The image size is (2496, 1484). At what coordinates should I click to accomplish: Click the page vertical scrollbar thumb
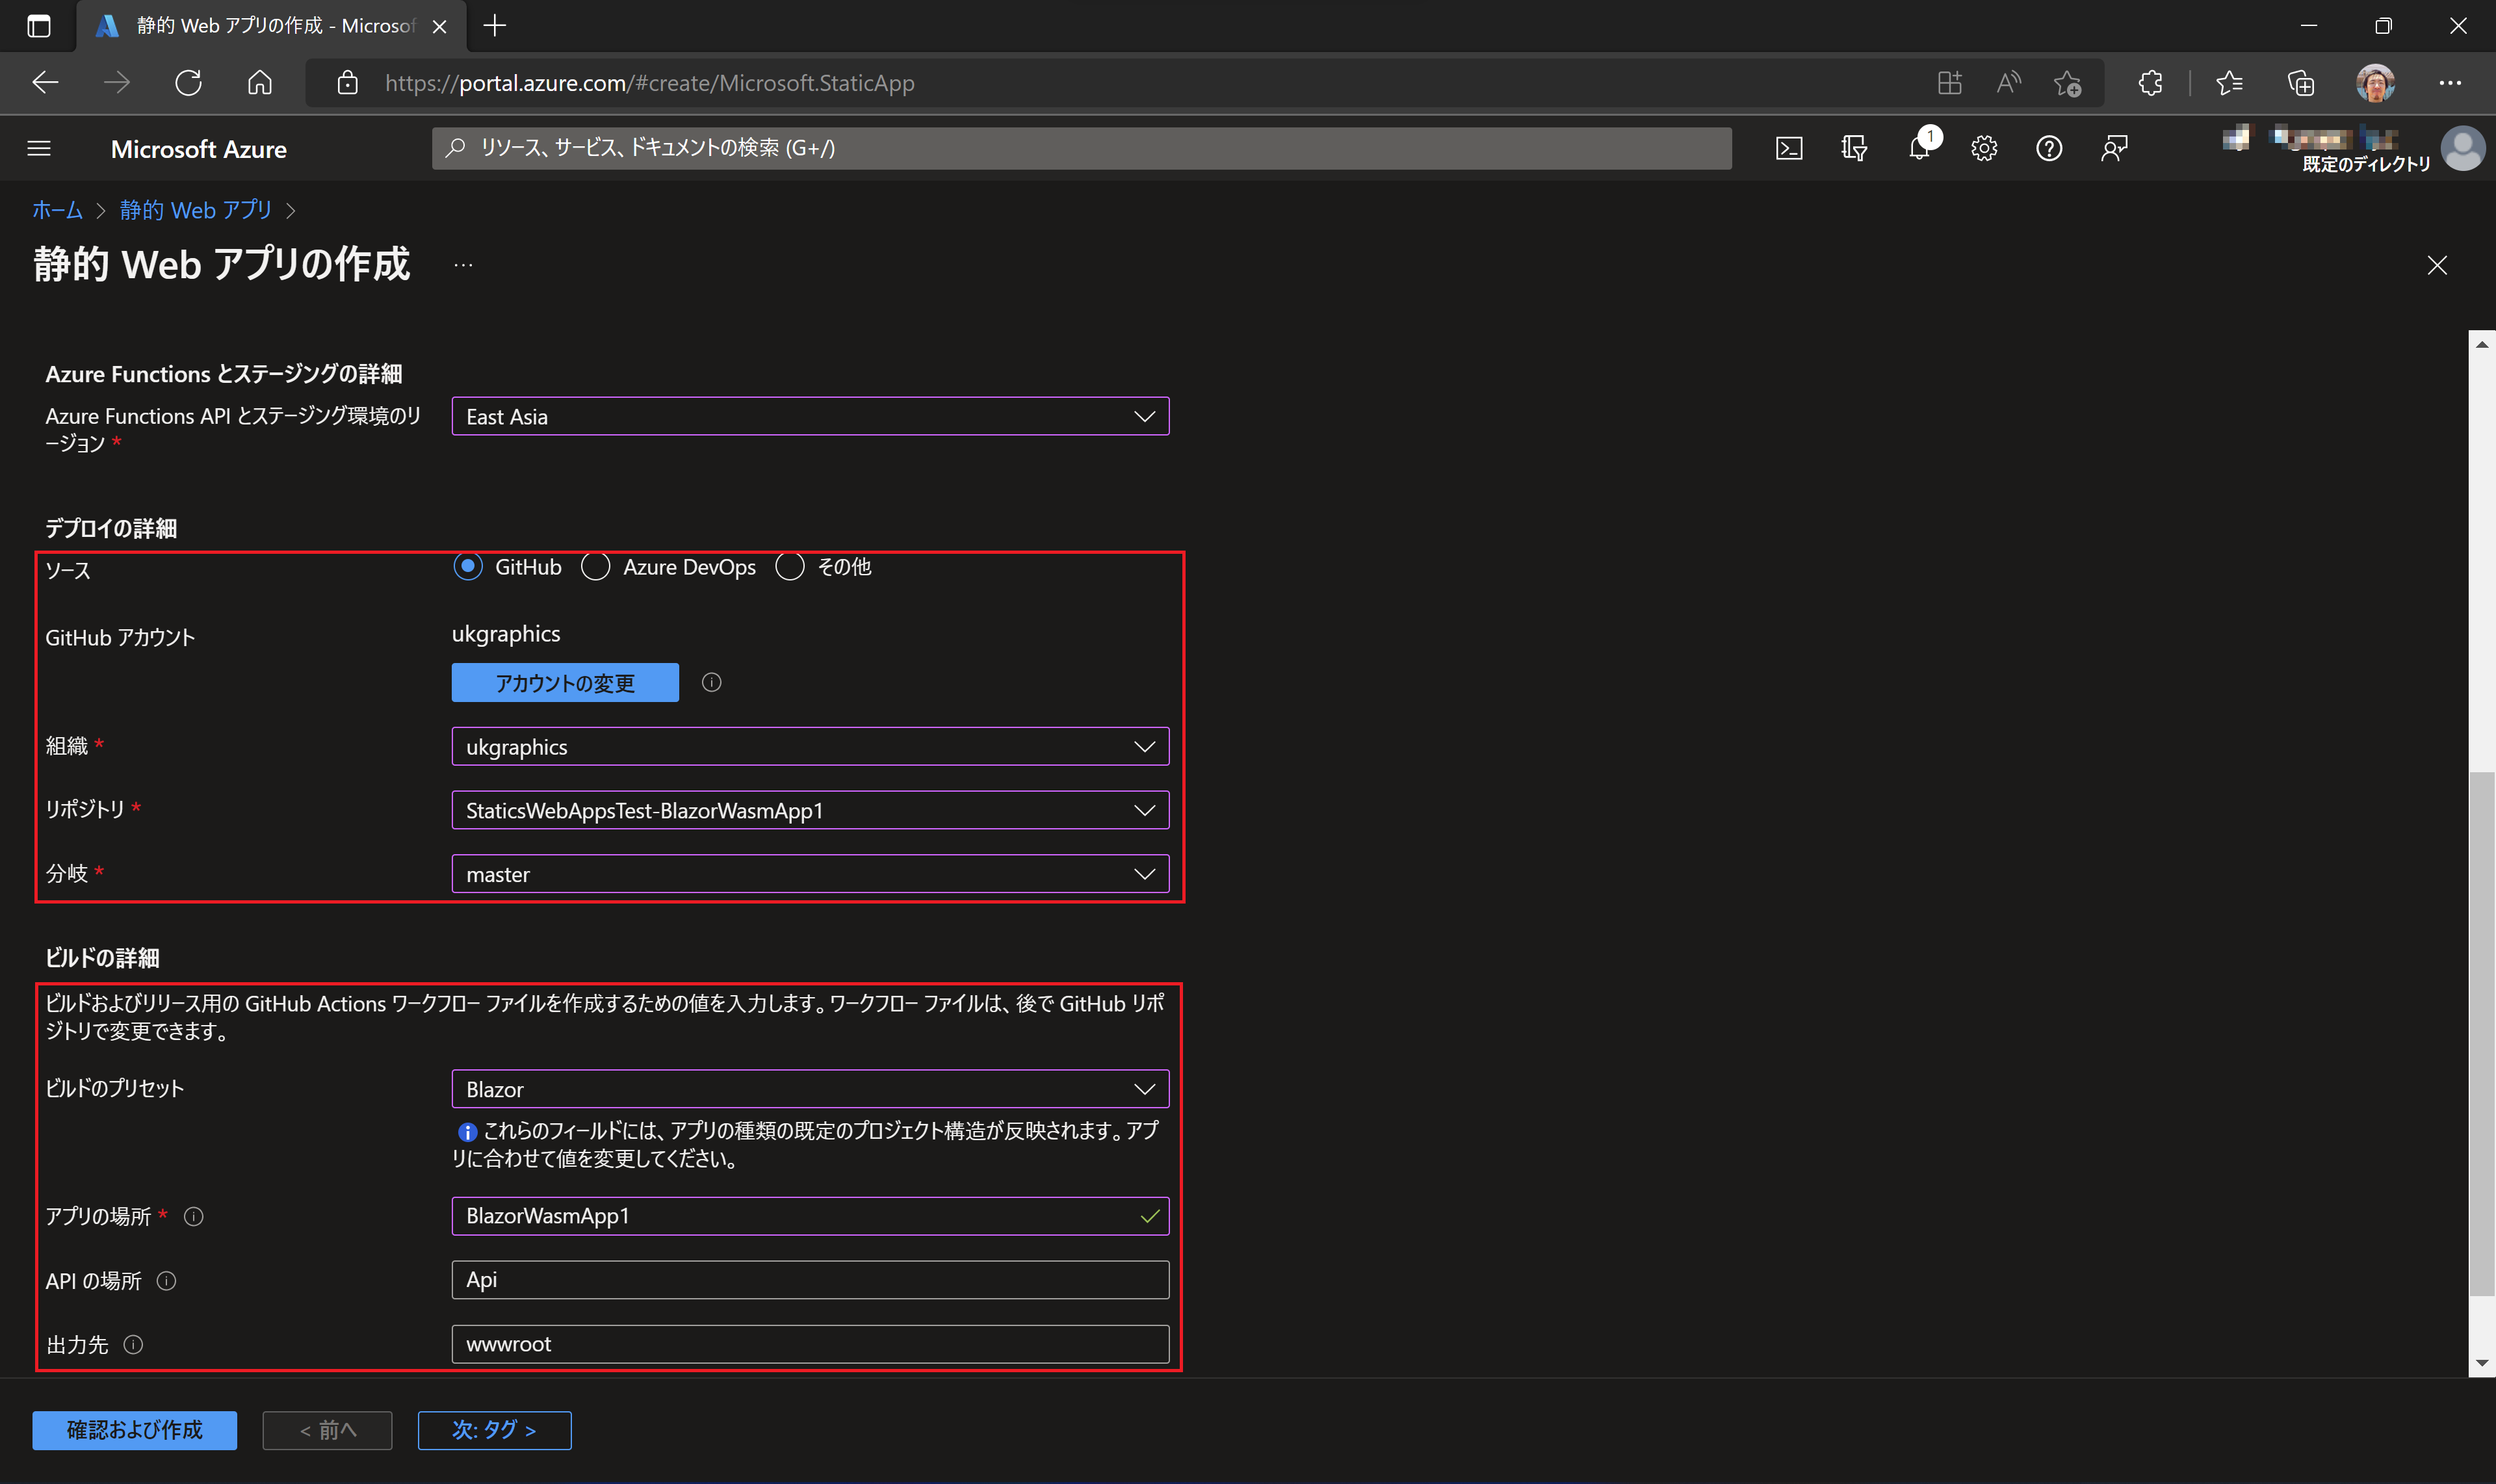tap(2482, 1034)
